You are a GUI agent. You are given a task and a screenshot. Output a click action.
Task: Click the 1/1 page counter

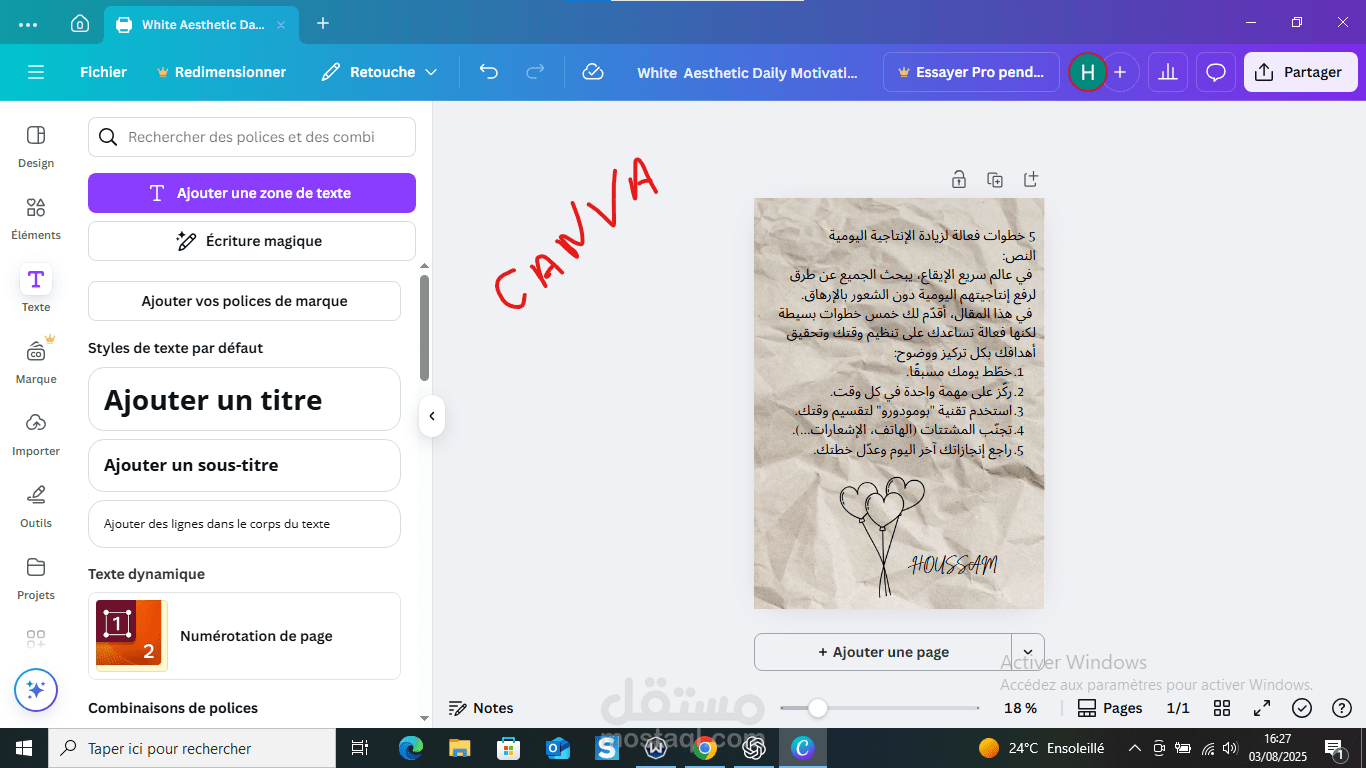click(x=1178, y=708)
